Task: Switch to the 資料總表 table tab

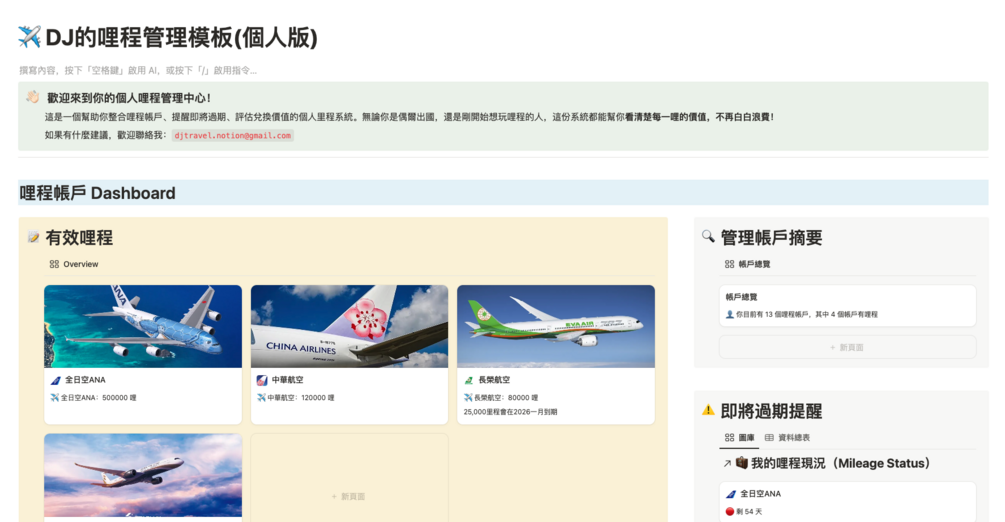Action: pos(787,437)
